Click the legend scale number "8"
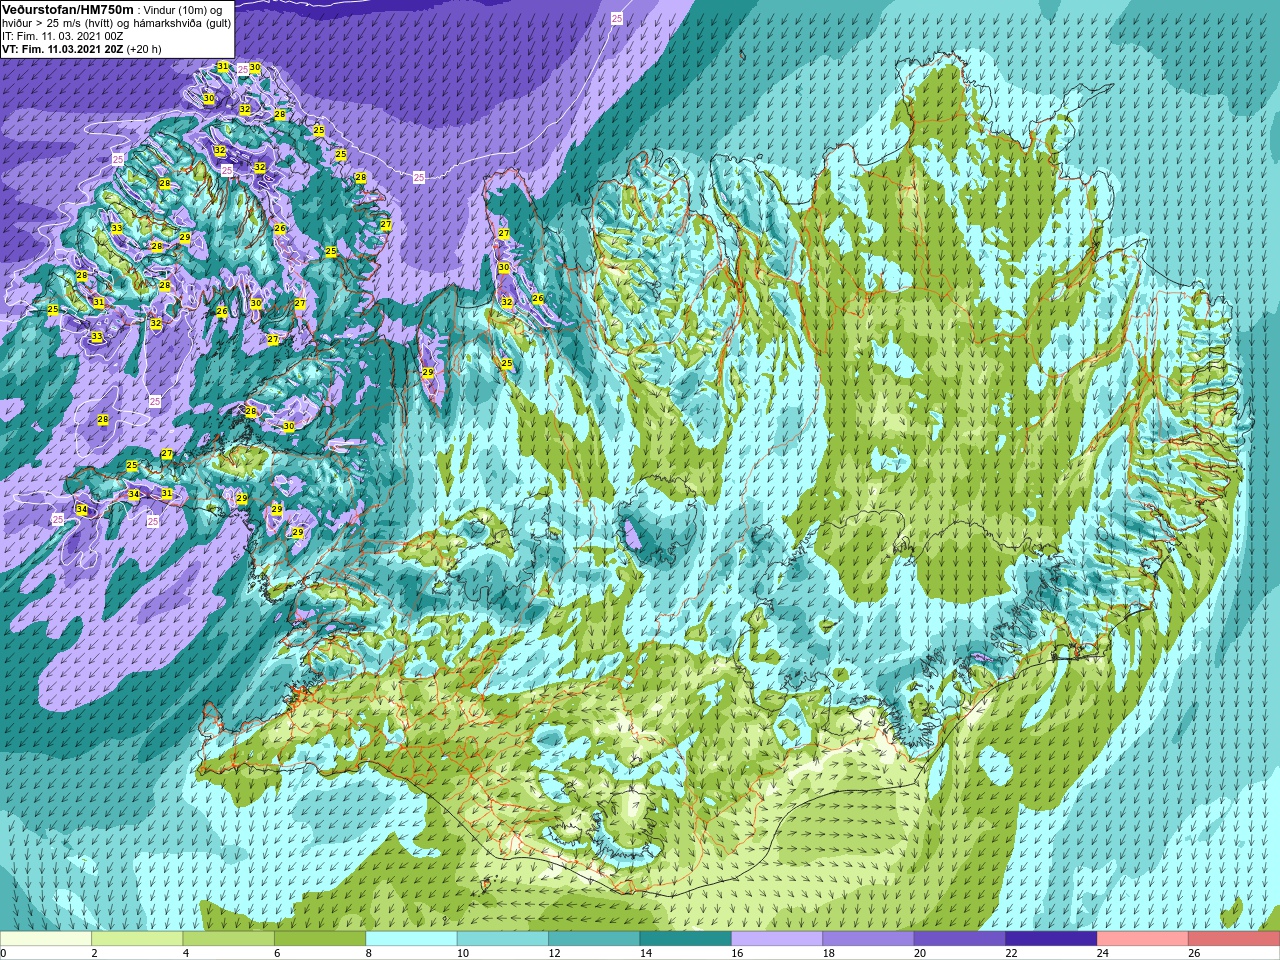The image size is (1280, 960). click(x=369, y=953)
